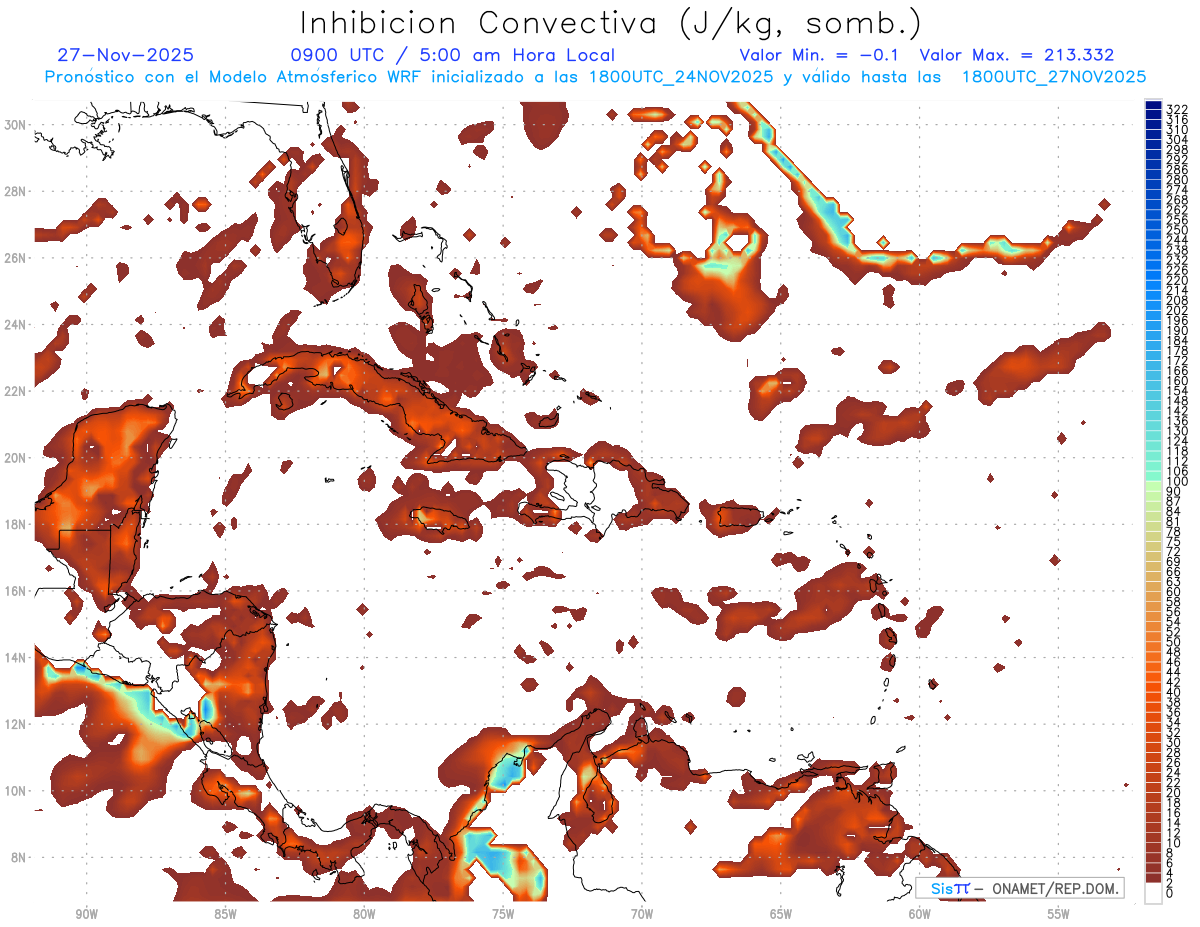Click the latitude label "20N"
This screenshot has height=927, width=1200.
(16, 458)
